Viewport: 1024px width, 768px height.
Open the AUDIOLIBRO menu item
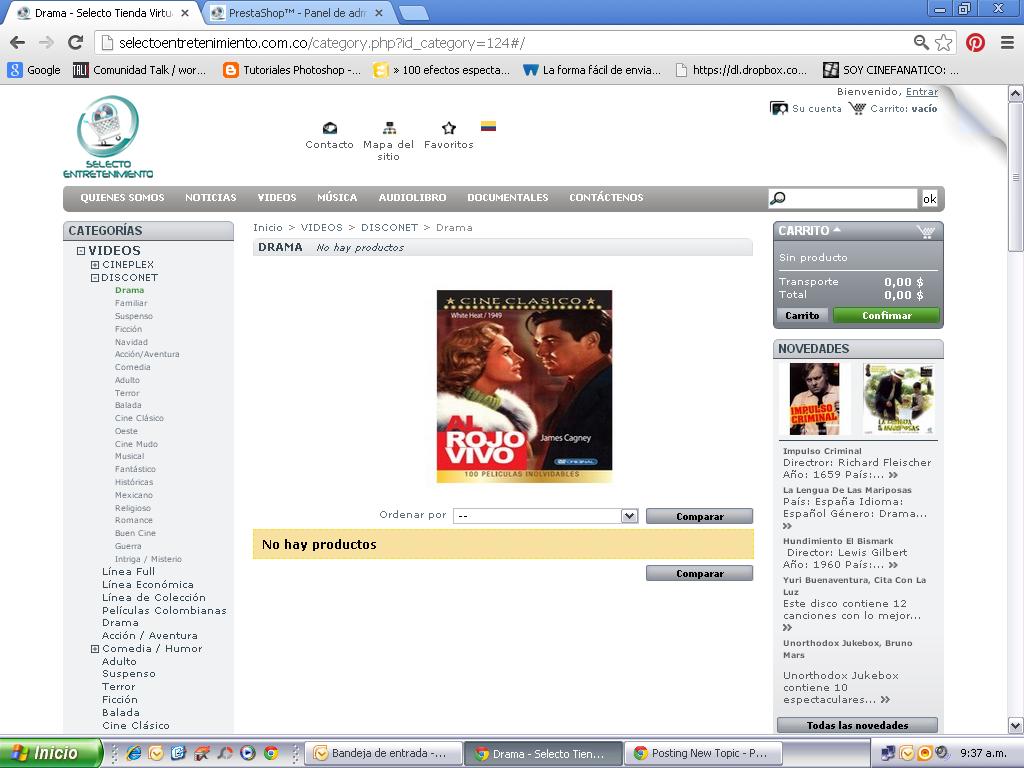pyautogui.click(x=412, y=197)
